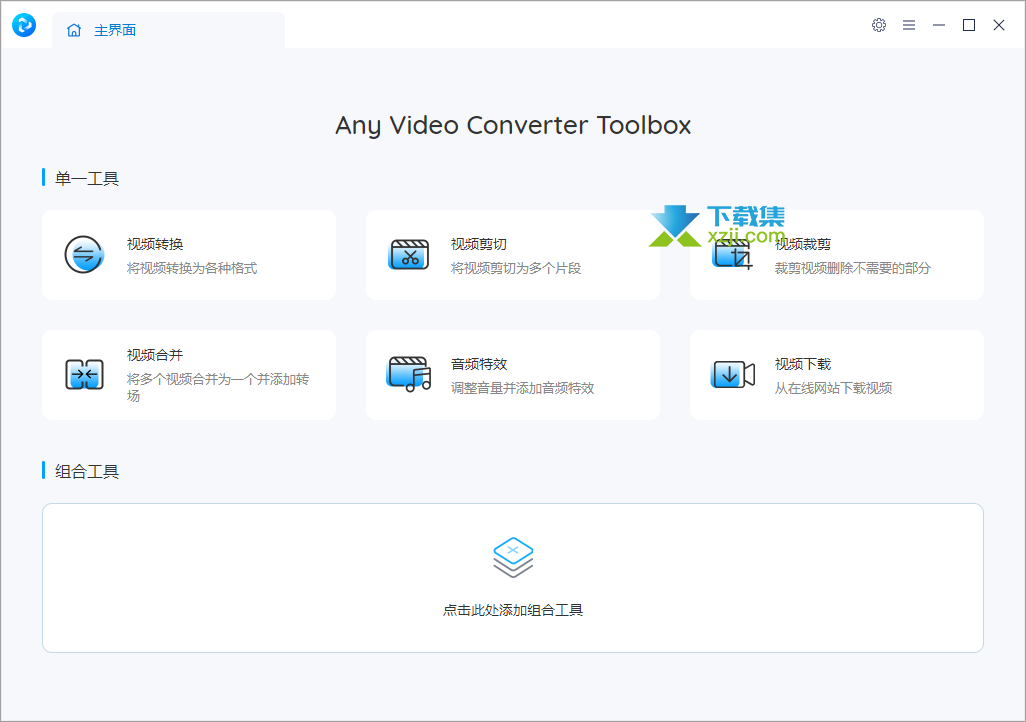Click the 视频下载 download camera icon

tap(733, 374)
